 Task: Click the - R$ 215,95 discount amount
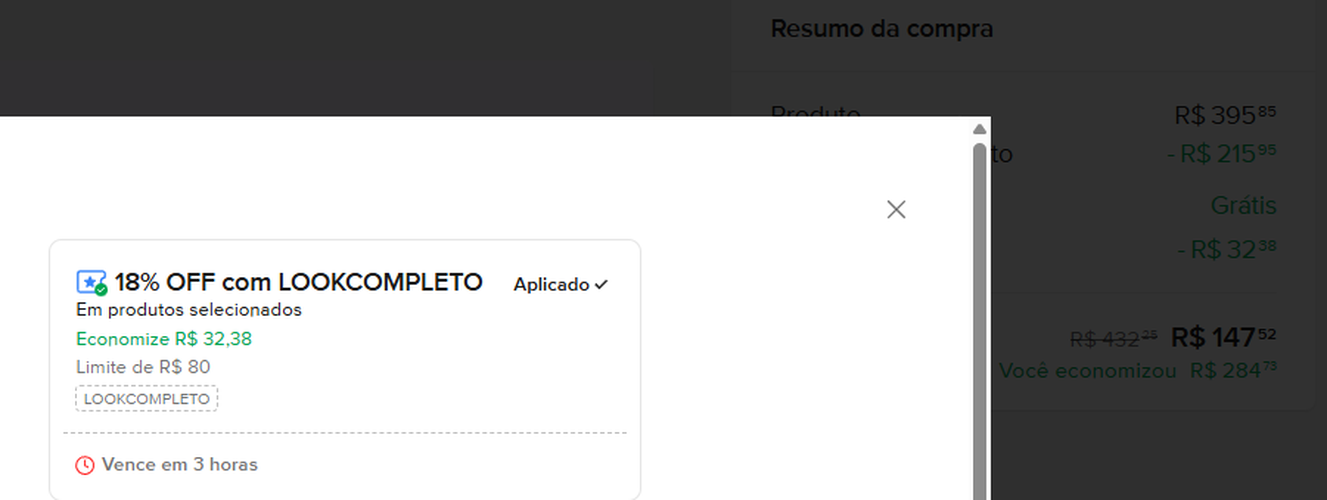point(1222,154)
